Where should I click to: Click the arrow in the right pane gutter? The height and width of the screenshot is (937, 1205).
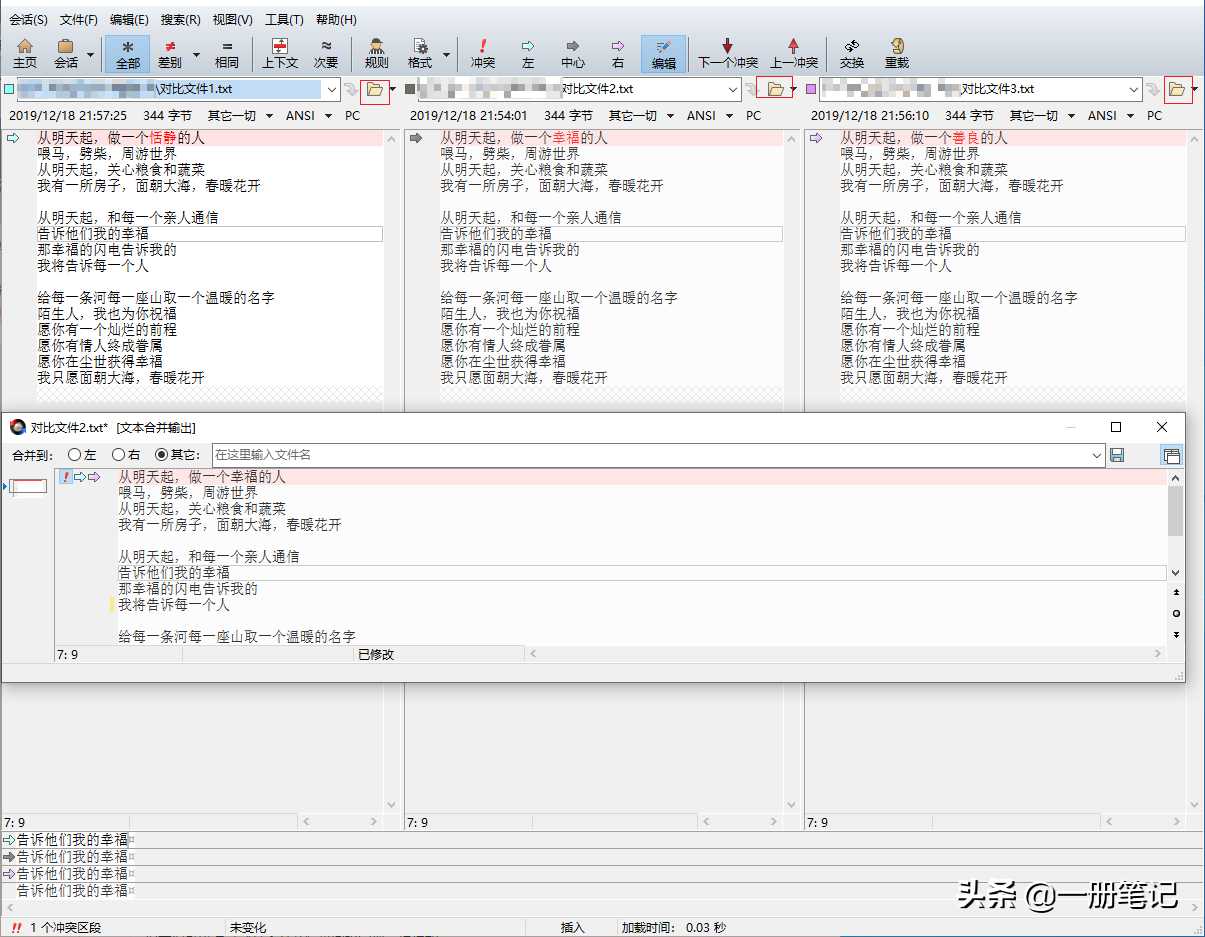tap(816, 138)
